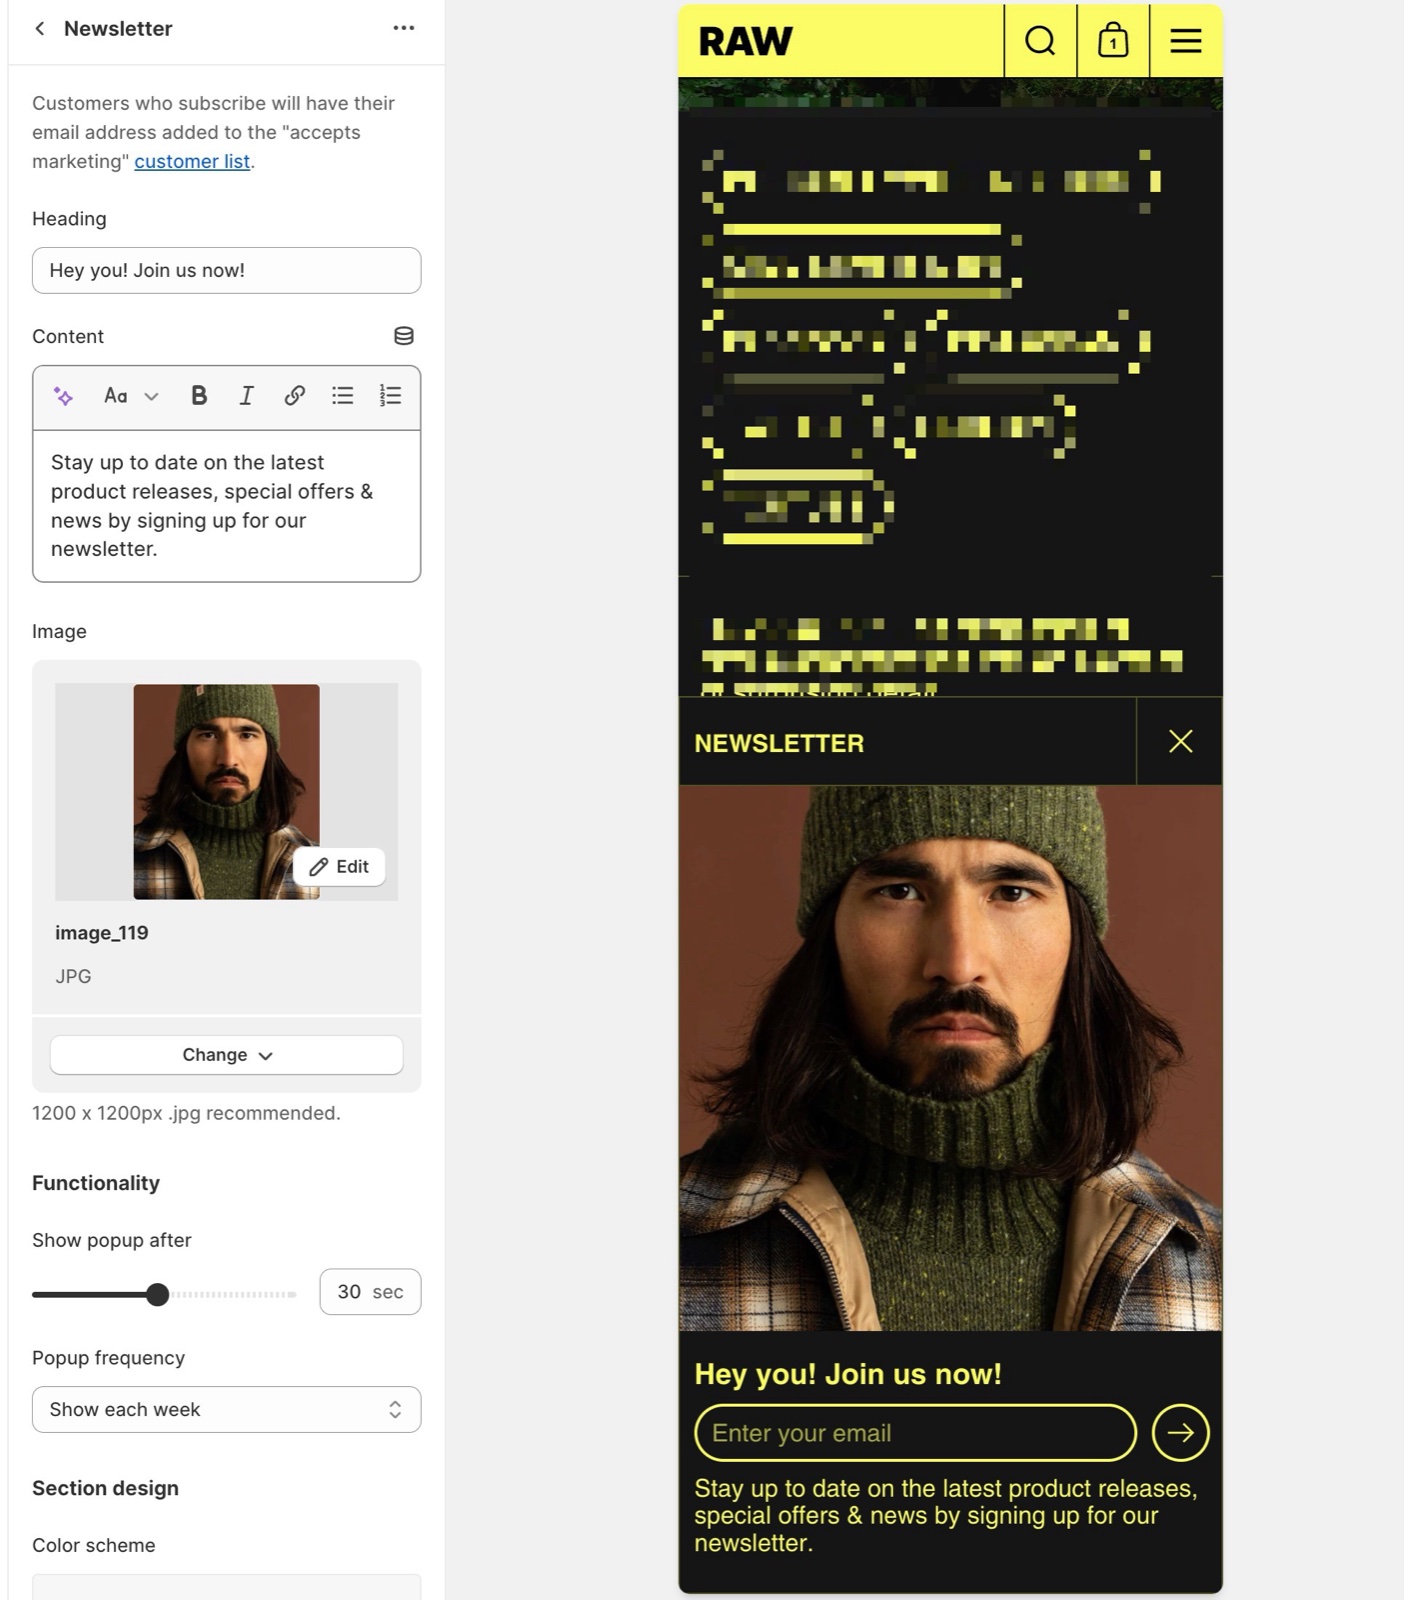The image size is (1404, 1600).
Task: Open search in the RAW store preview
Action: pos(1040,41)
